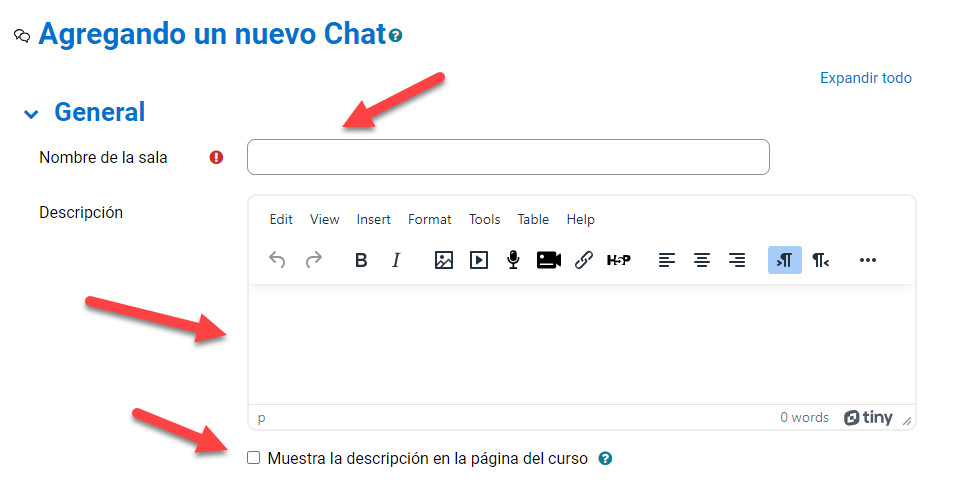This screenshot has height=490, width=959.
Task: Undo the last edit in the description editor
Action: pos(277,260)
